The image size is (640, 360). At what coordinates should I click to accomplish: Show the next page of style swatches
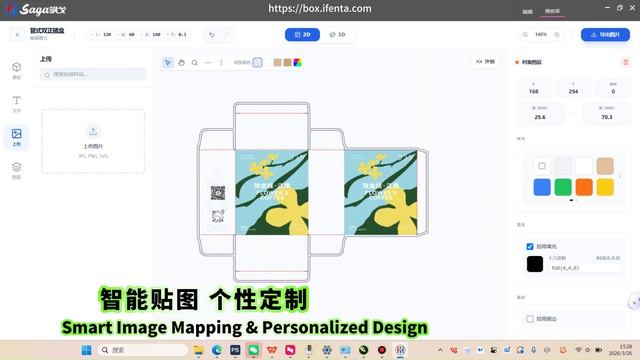(620, 176)
